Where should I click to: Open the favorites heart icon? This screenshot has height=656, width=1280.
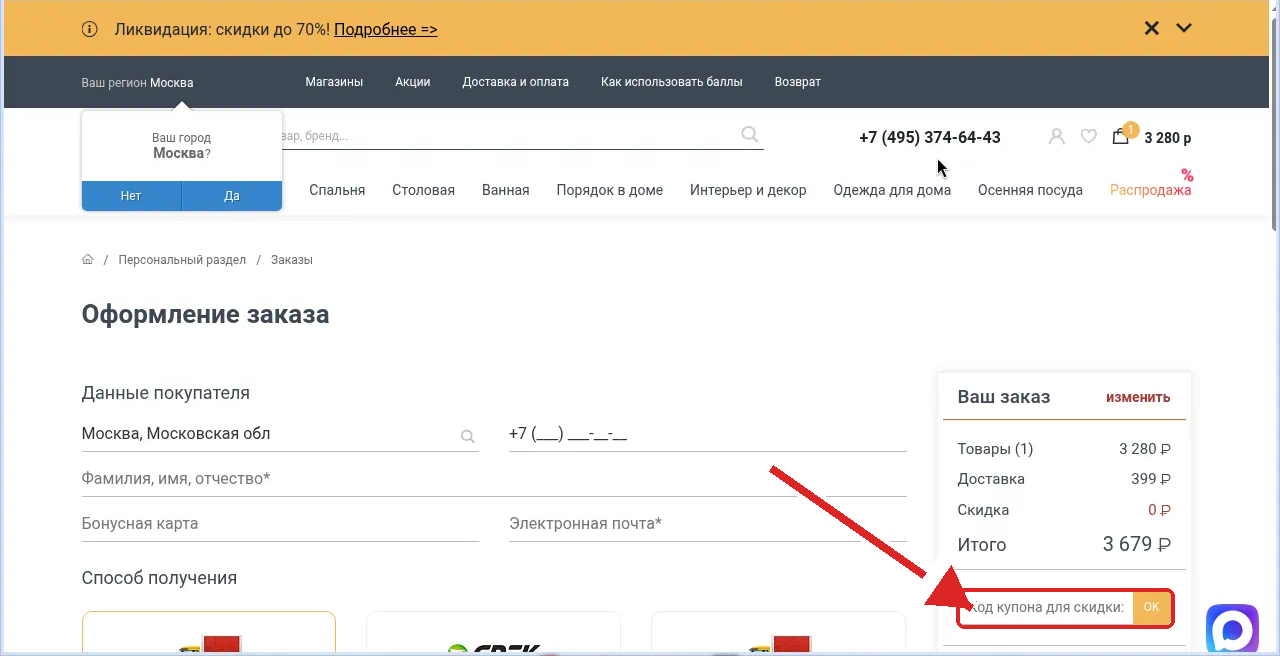click(1089, 136)
